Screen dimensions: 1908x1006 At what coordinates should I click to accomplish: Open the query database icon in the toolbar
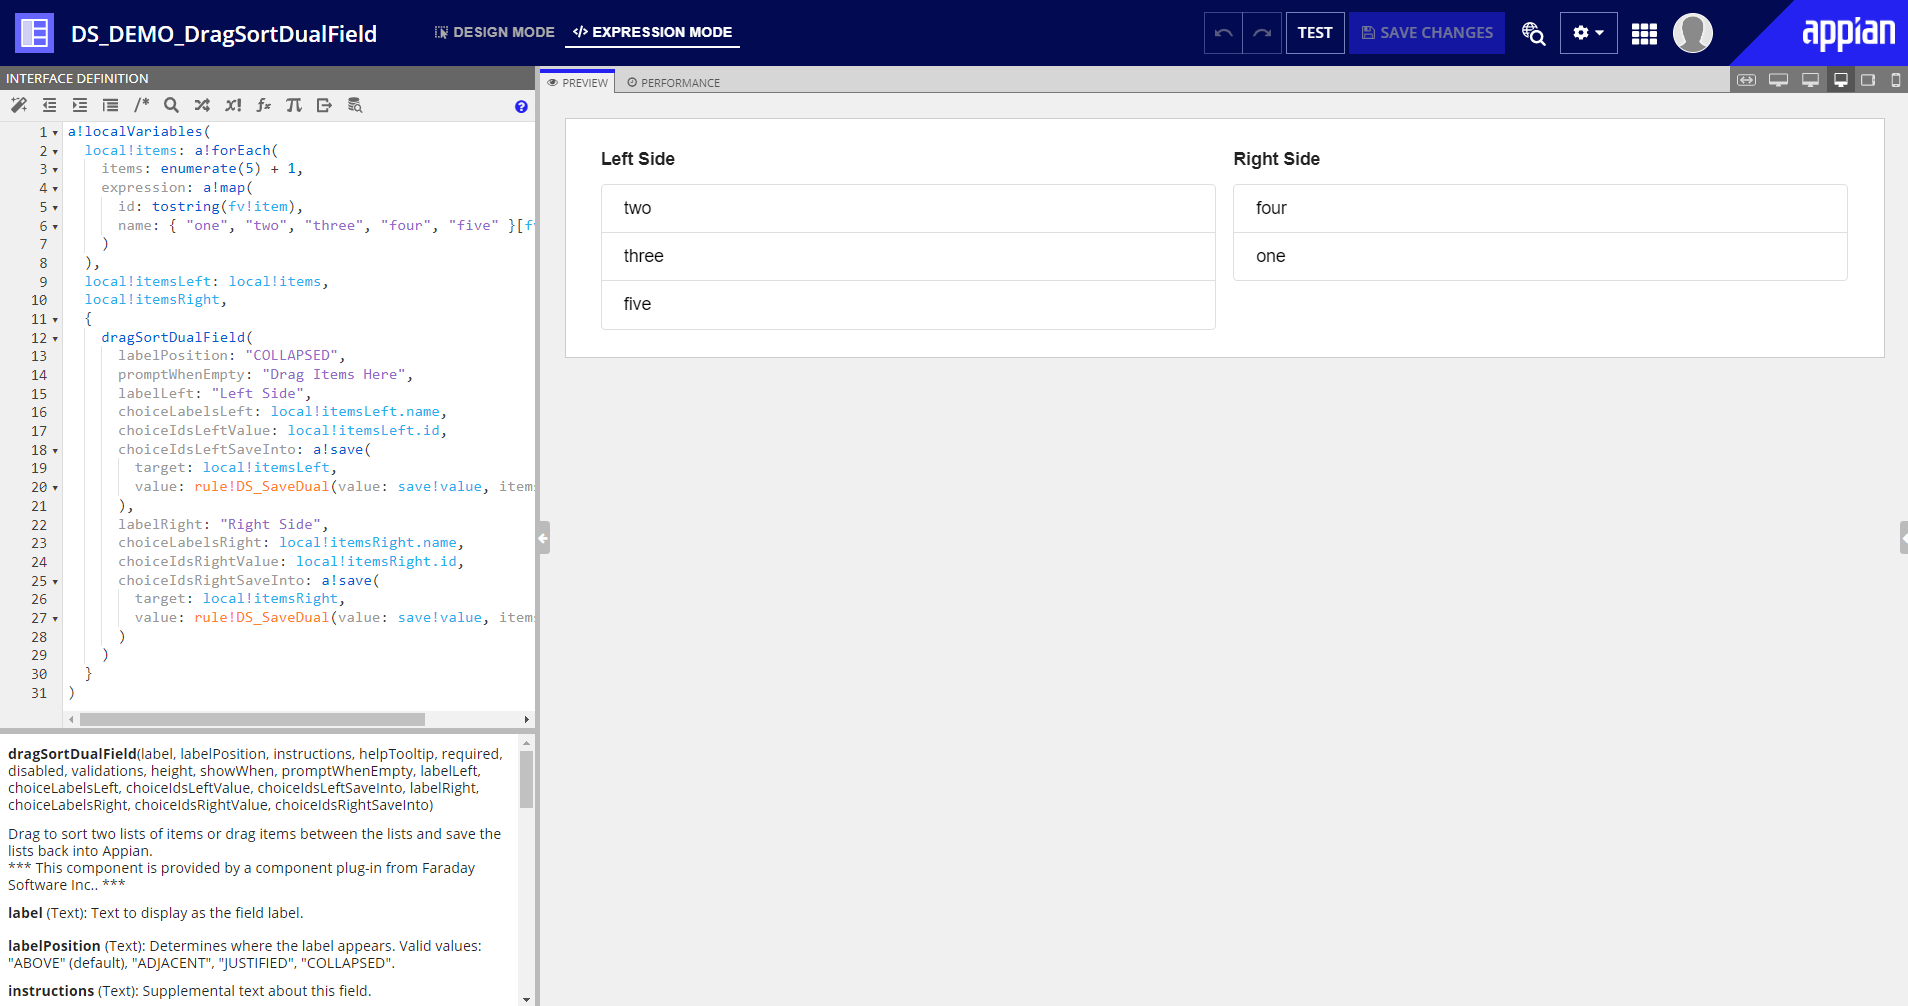tap(355, 105)
